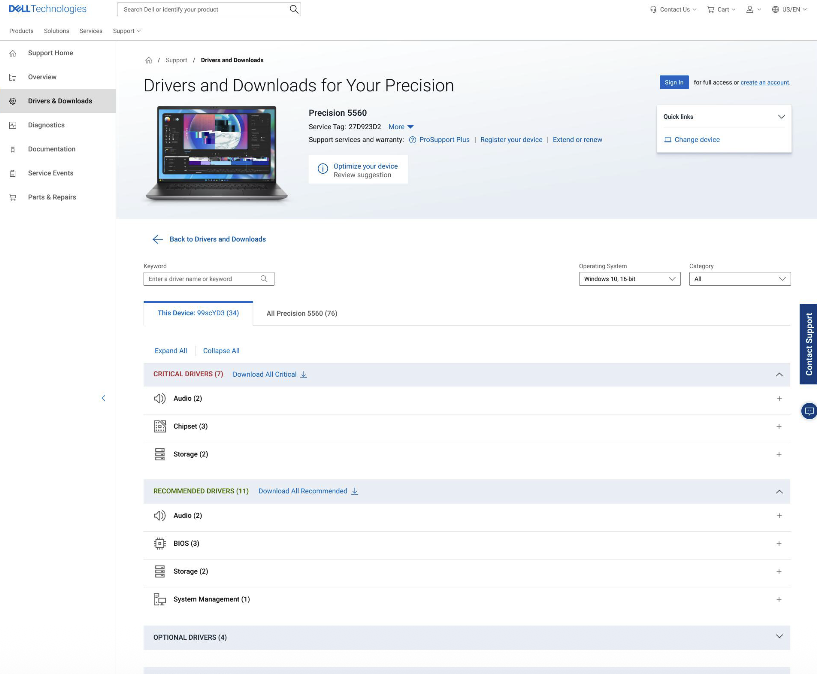Viewport: 817px width, 674px height.
Task: Click the create an account link
Action: tap(765, 82)
